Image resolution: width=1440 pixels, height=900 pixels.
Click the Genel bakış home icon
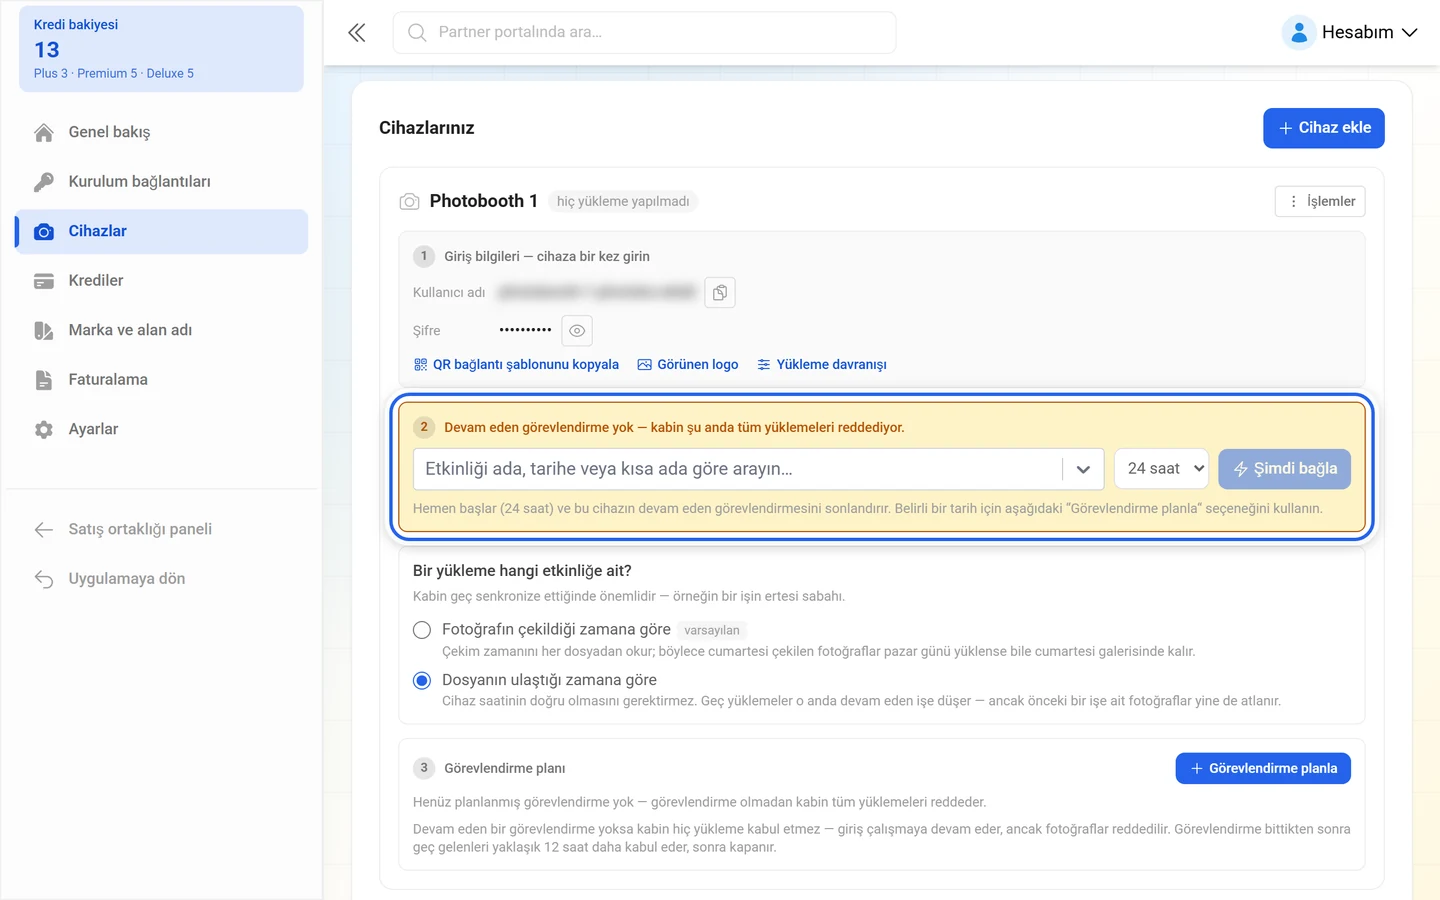coord(44,132)
